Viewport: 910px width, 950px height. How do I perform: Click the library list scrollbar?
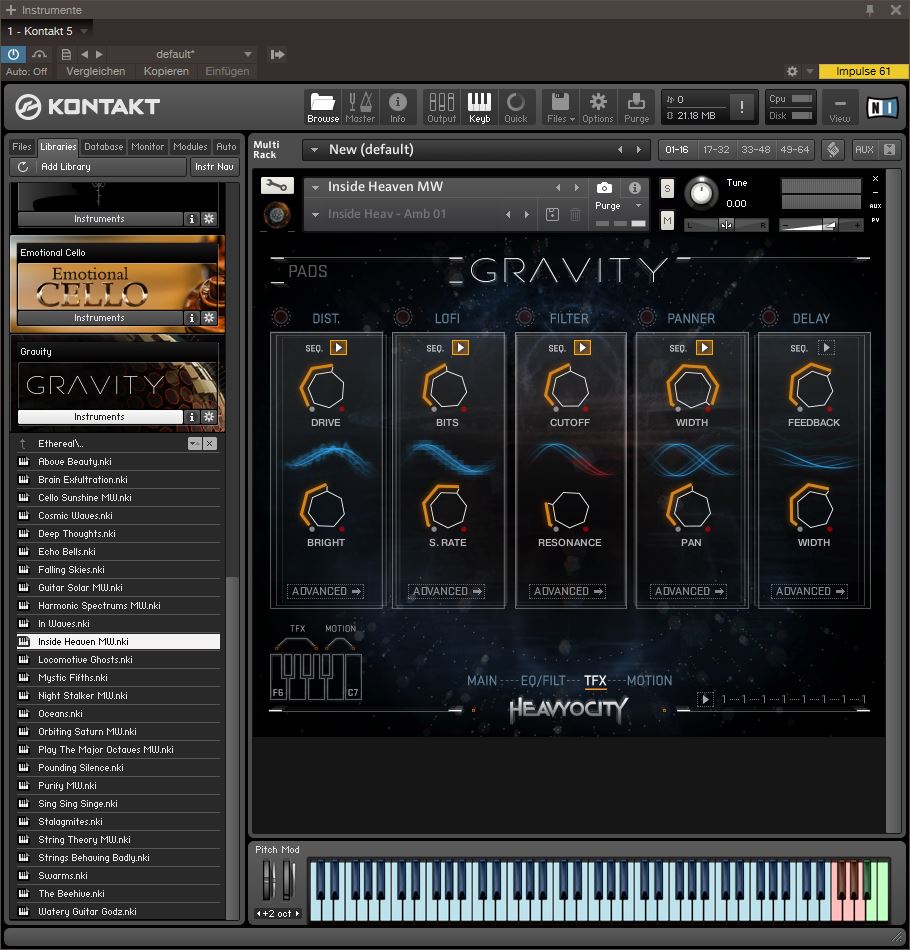tap(230, 750)
